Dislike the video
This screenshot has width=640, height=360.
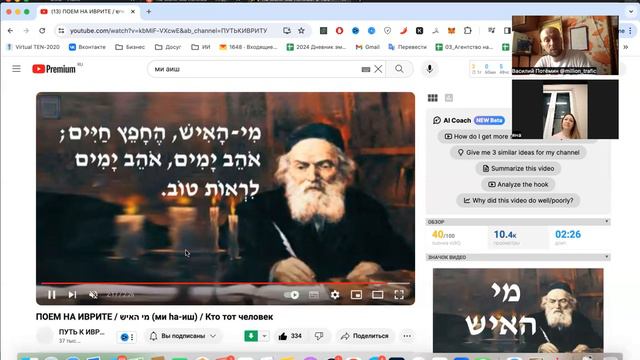click(319, 336)
